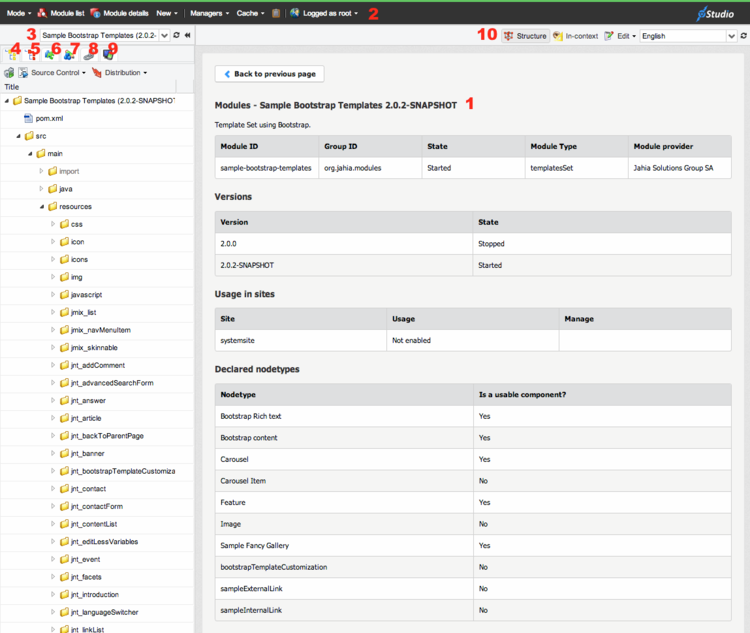Select the jmix_skinnable folder
Image resolution: width=750 pixels, height=633 pixels.
(x=94, y=347)
